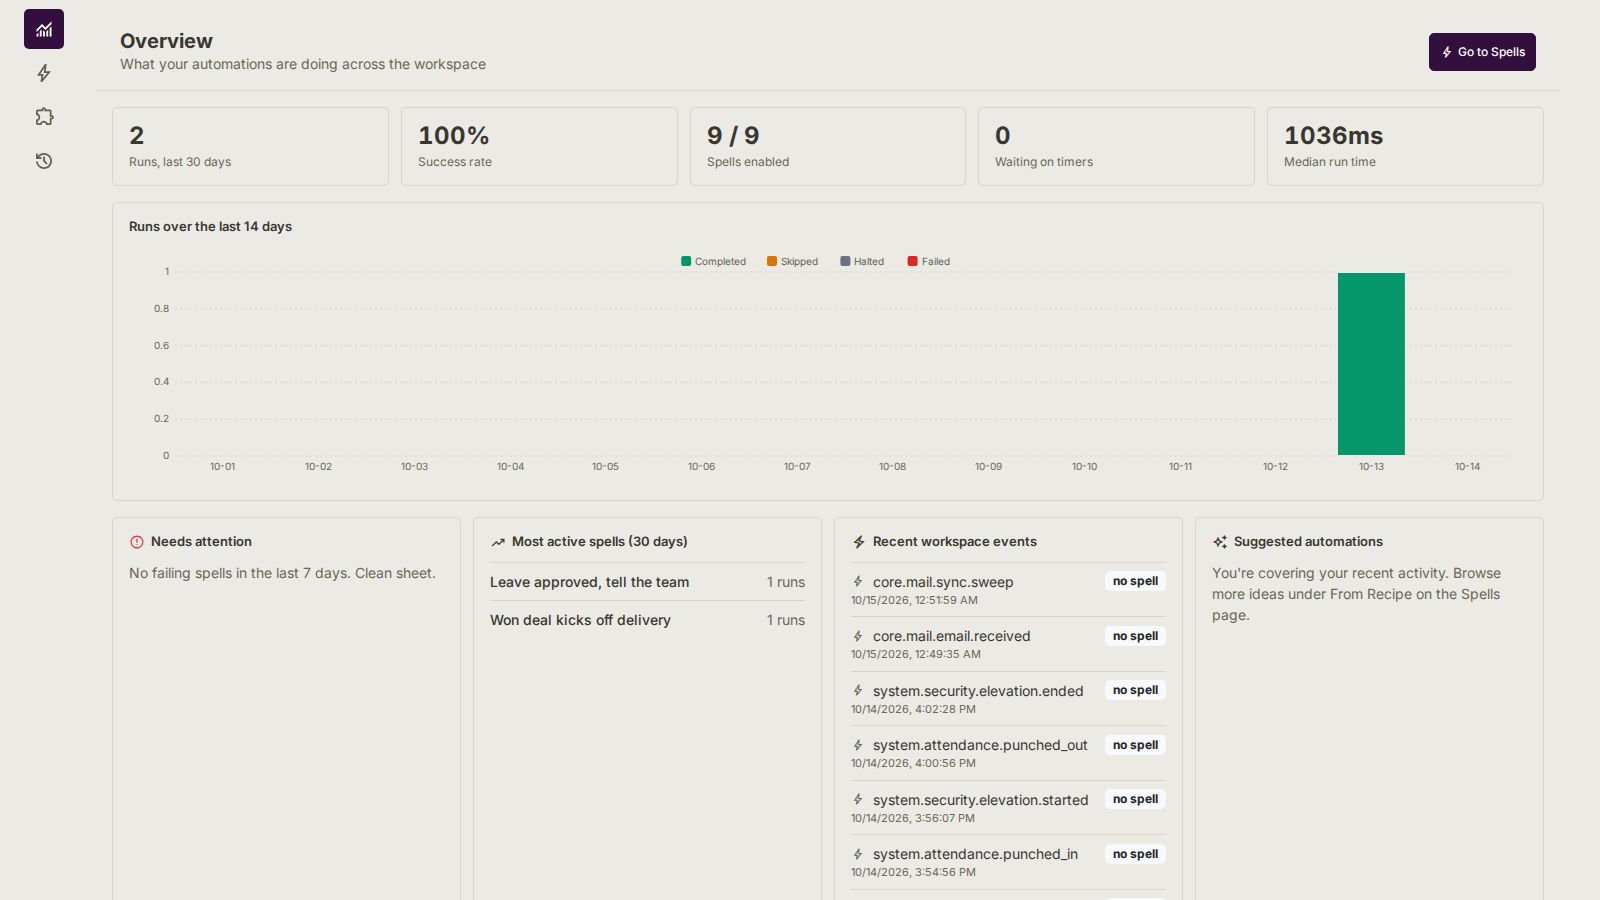Select the core.mail.sync.sweep event
The height and width of the screenshot is (900, 1600).
tap(1008, 590)
